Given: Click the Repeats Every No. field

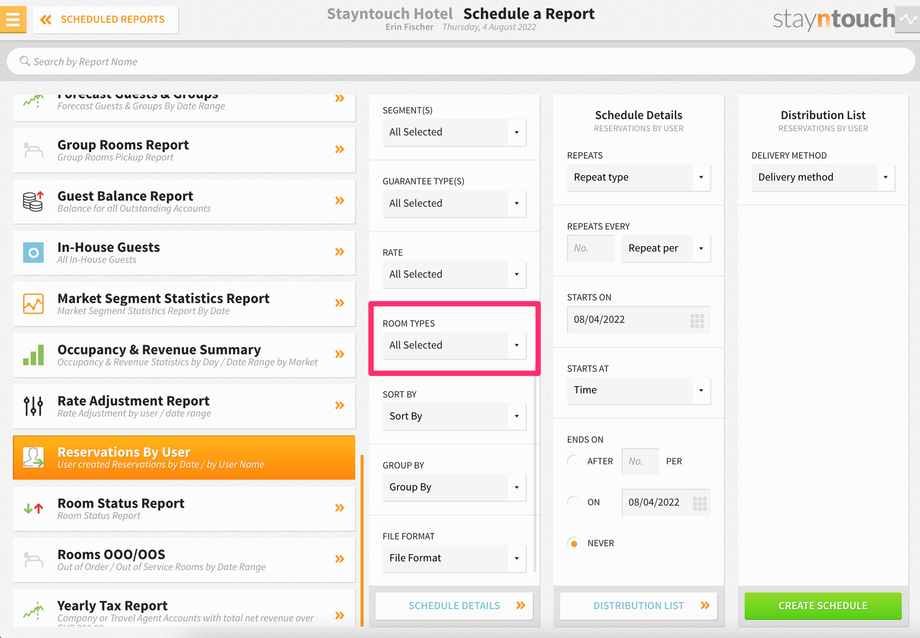Looking at the screenshot, I should [591, 248].
